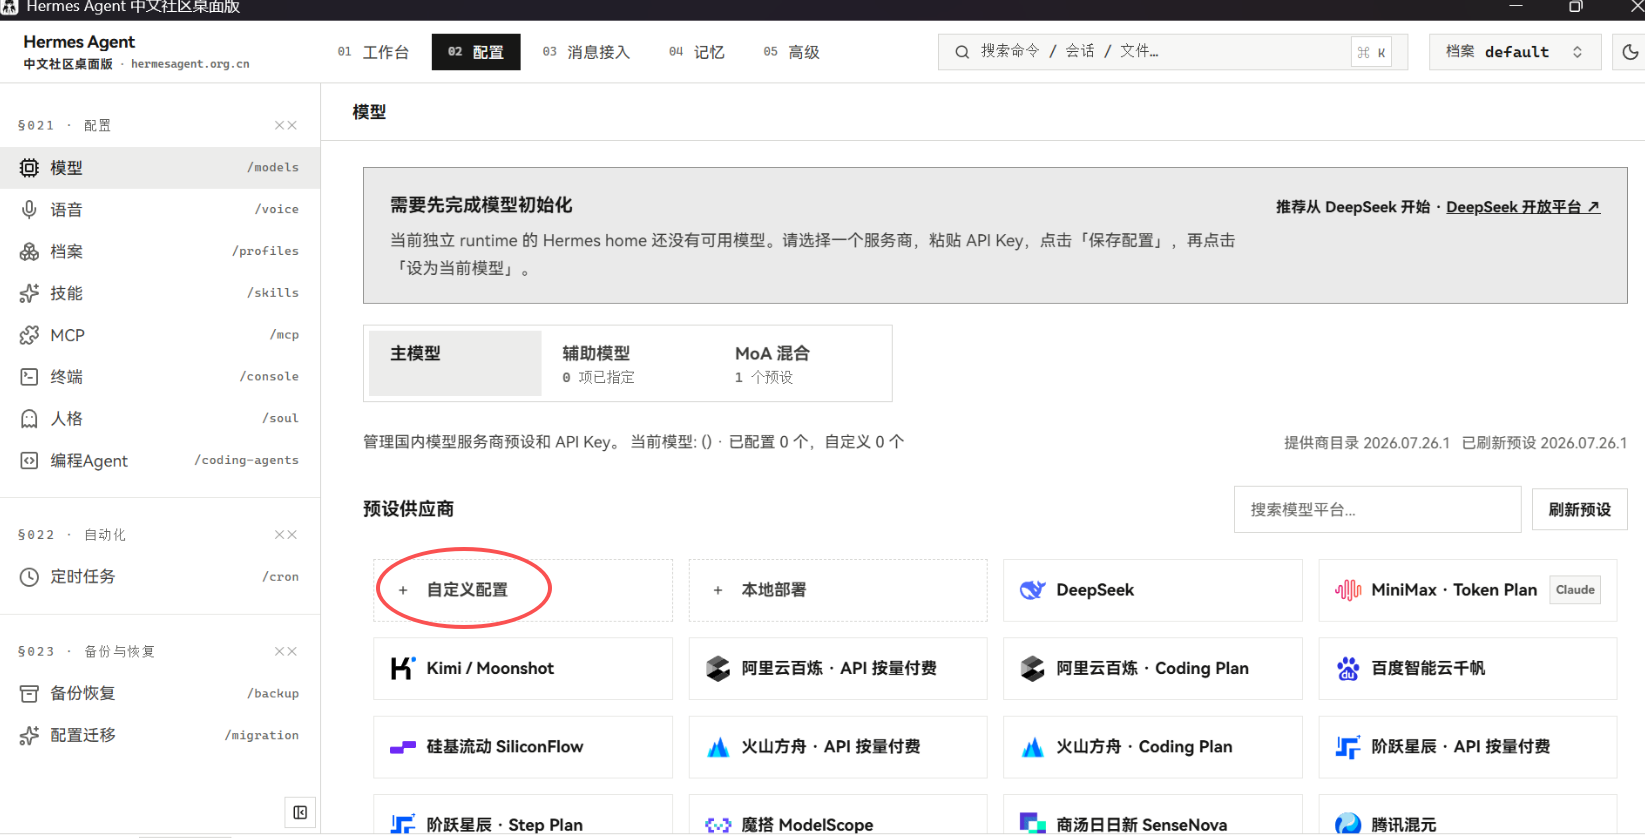Click the MiniMax waveform logo
Viewport: 1645px width, 838px height.
coord(1348,590)
